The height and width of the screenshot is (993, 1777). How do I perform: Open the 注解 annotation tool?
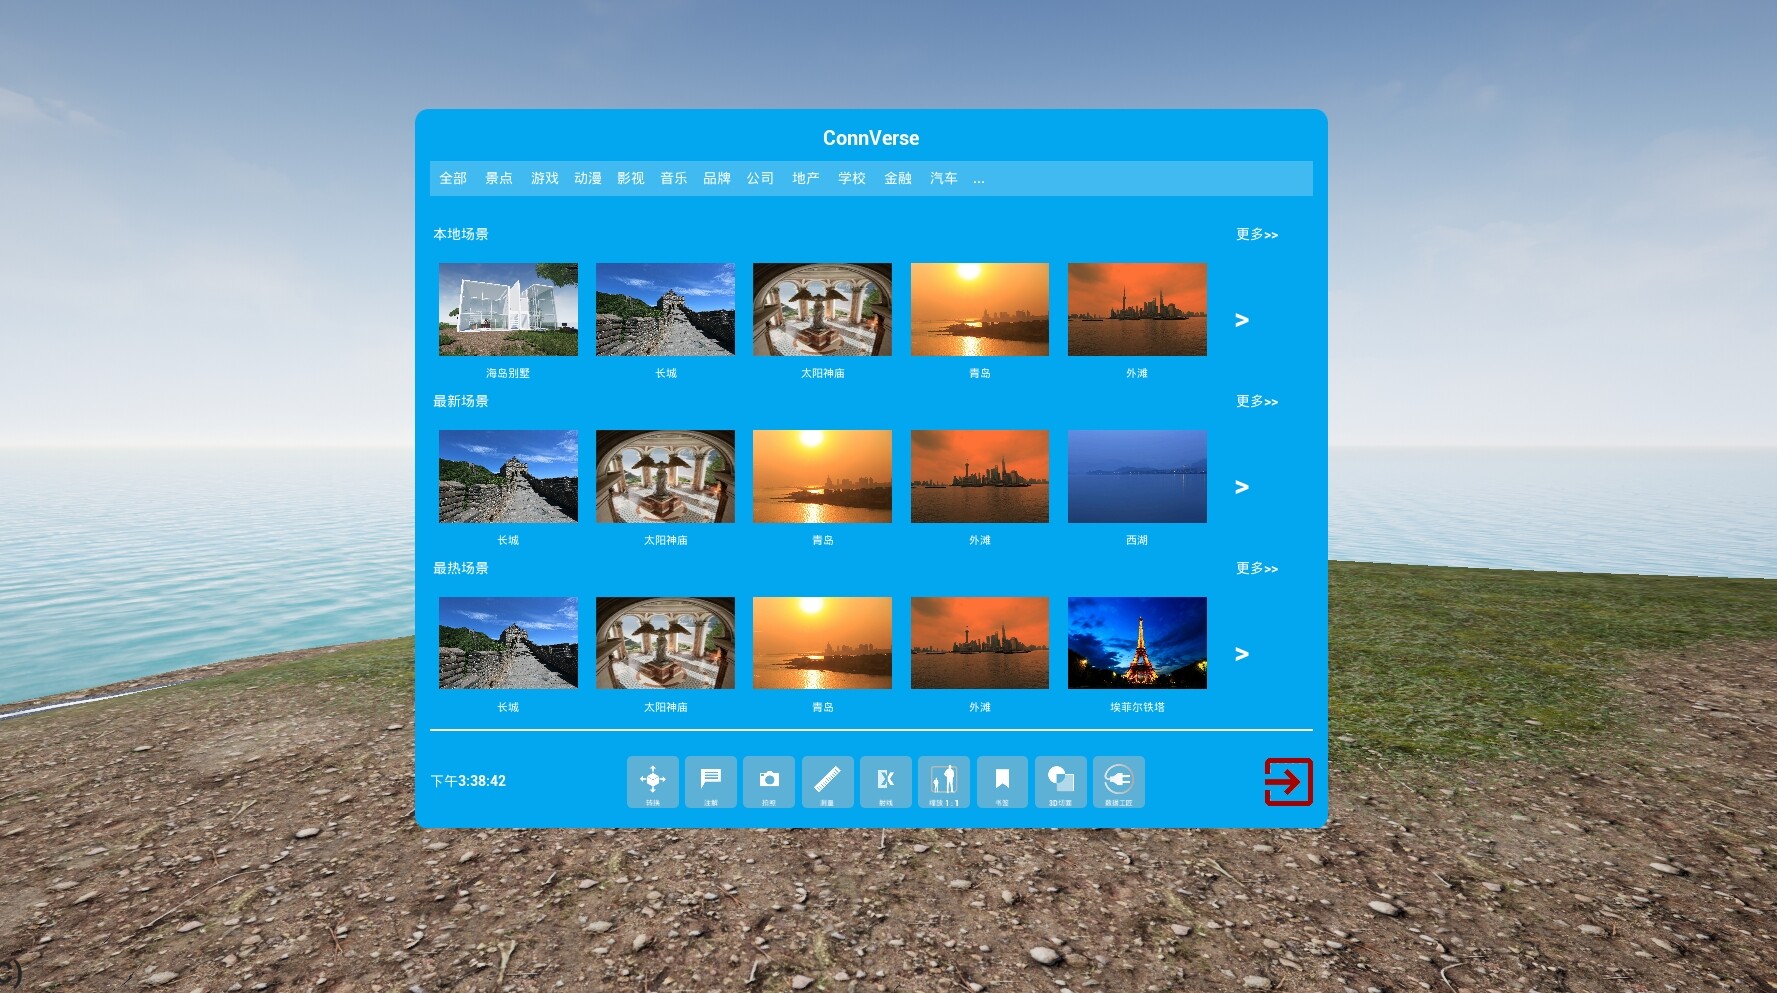tap(710, 782)
